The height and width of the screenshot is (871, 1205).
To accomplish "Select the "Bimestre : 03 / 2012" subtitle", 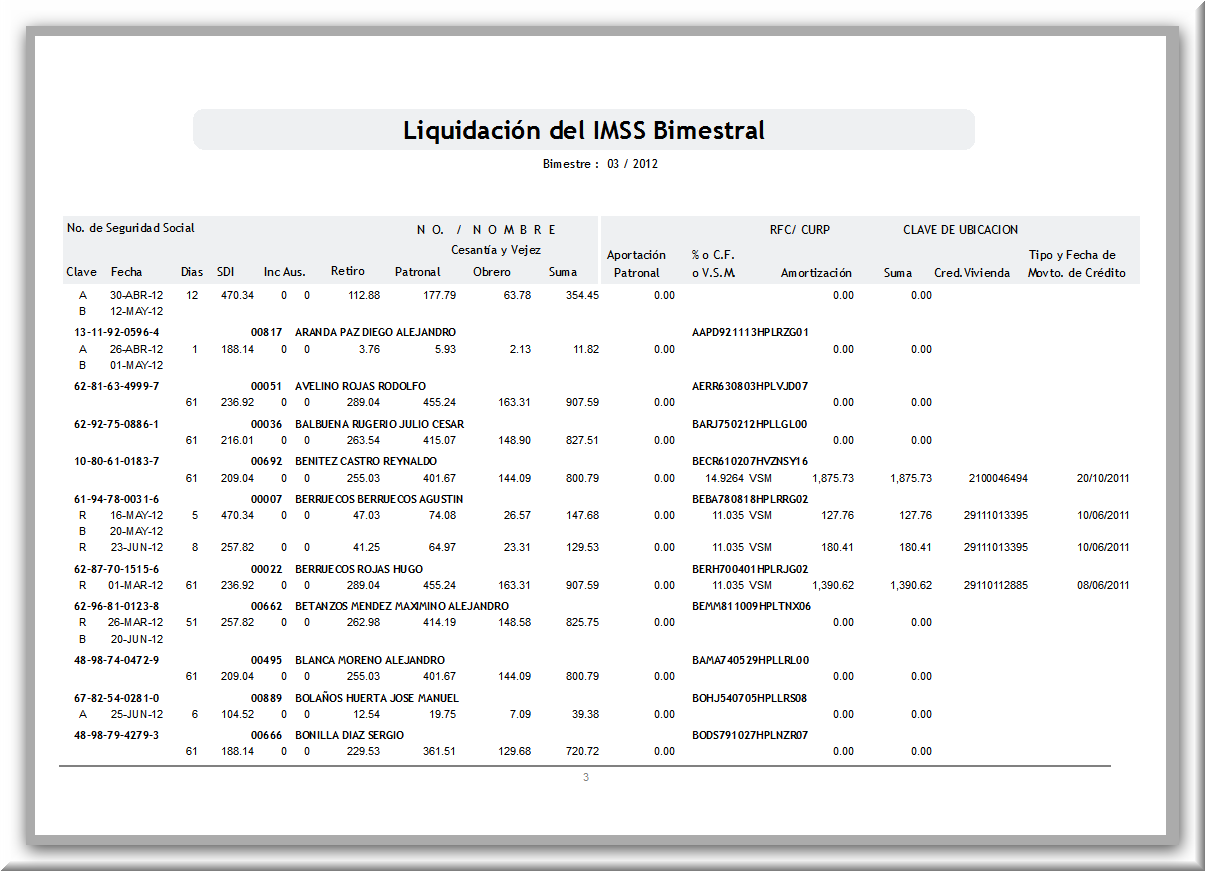I will tap(600, 164).
